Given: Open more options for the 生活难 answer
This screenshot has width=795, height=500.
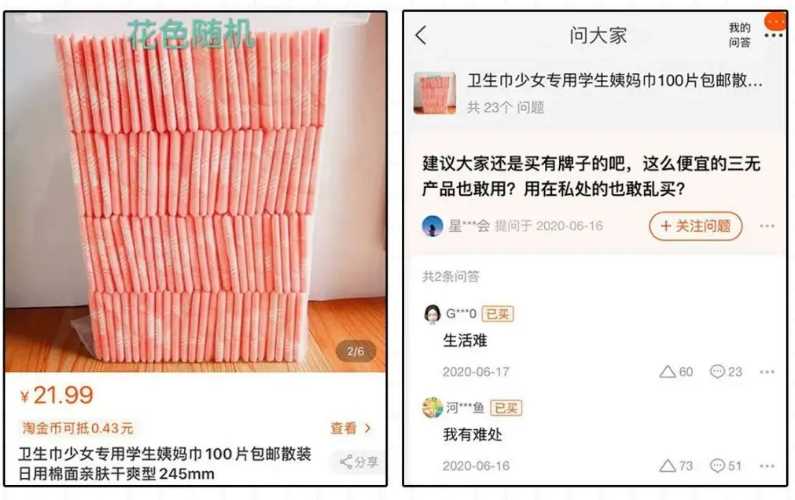Looking at the screenshot, I should [767, 372].
